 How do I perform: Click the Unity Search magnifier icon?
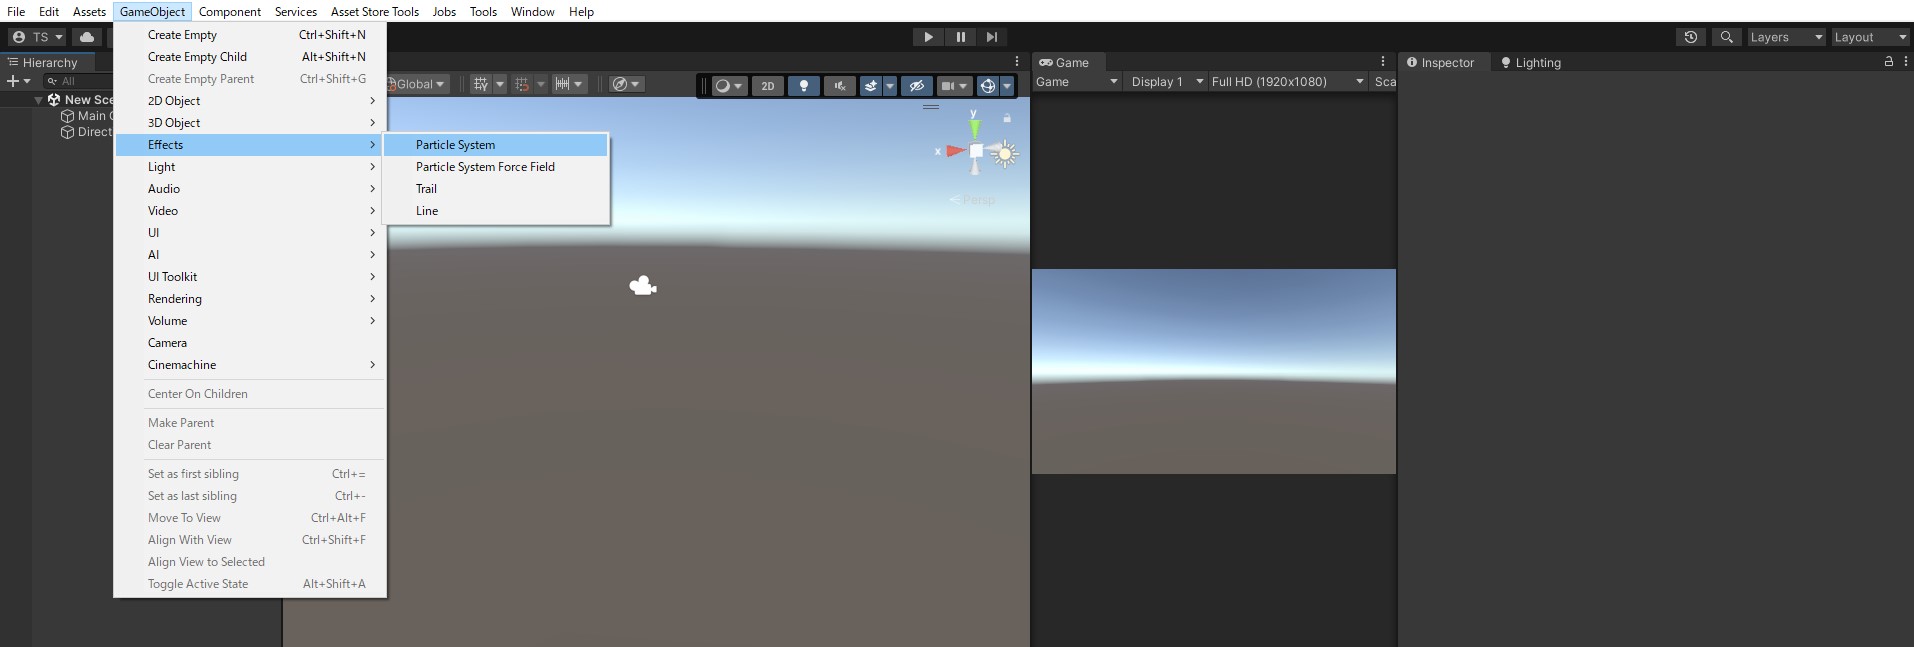[x=1726, y=37]
